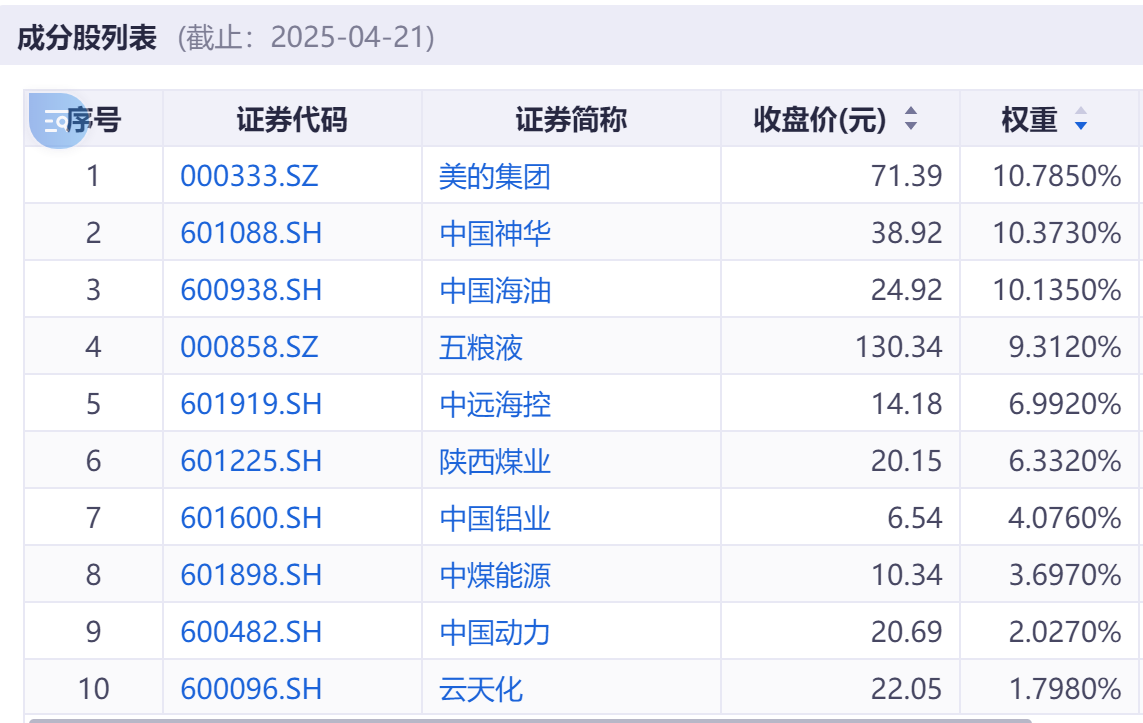Open stock code 000858.SZ
This screenshot has height=723, width=1143.
[249, 347]
